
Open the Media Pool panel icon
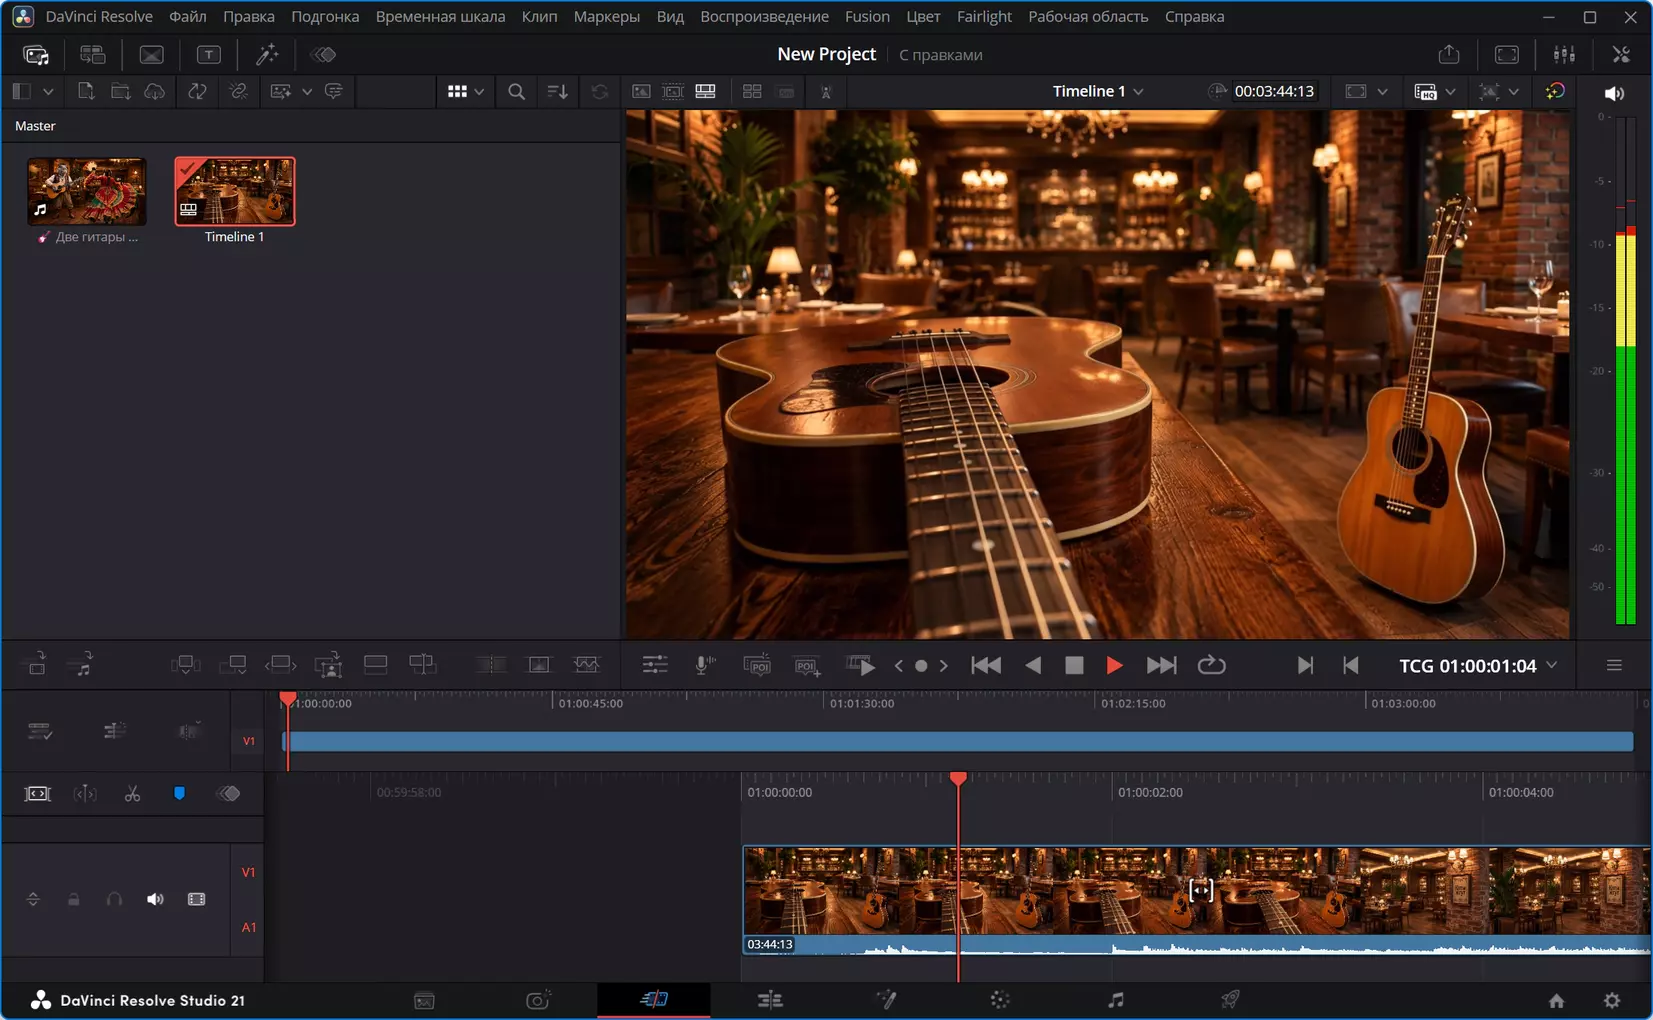36,55
